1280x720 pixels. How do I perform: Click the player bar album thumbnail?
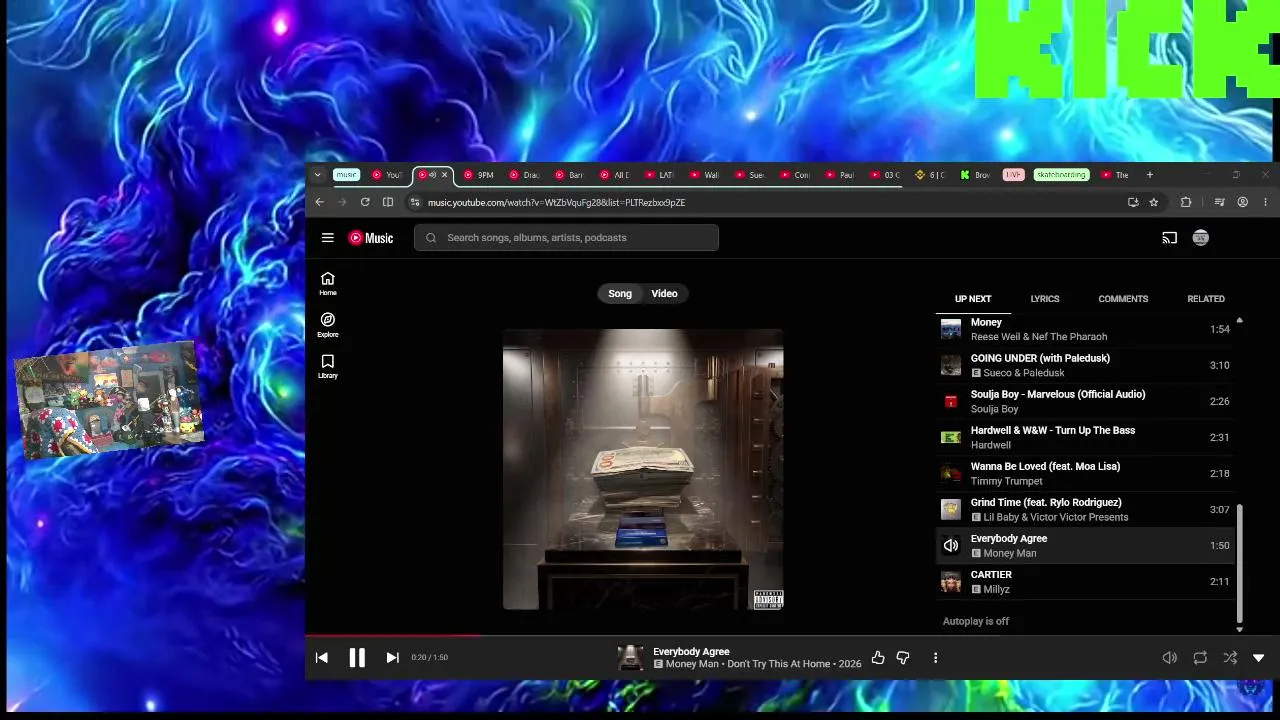point(631,657)
